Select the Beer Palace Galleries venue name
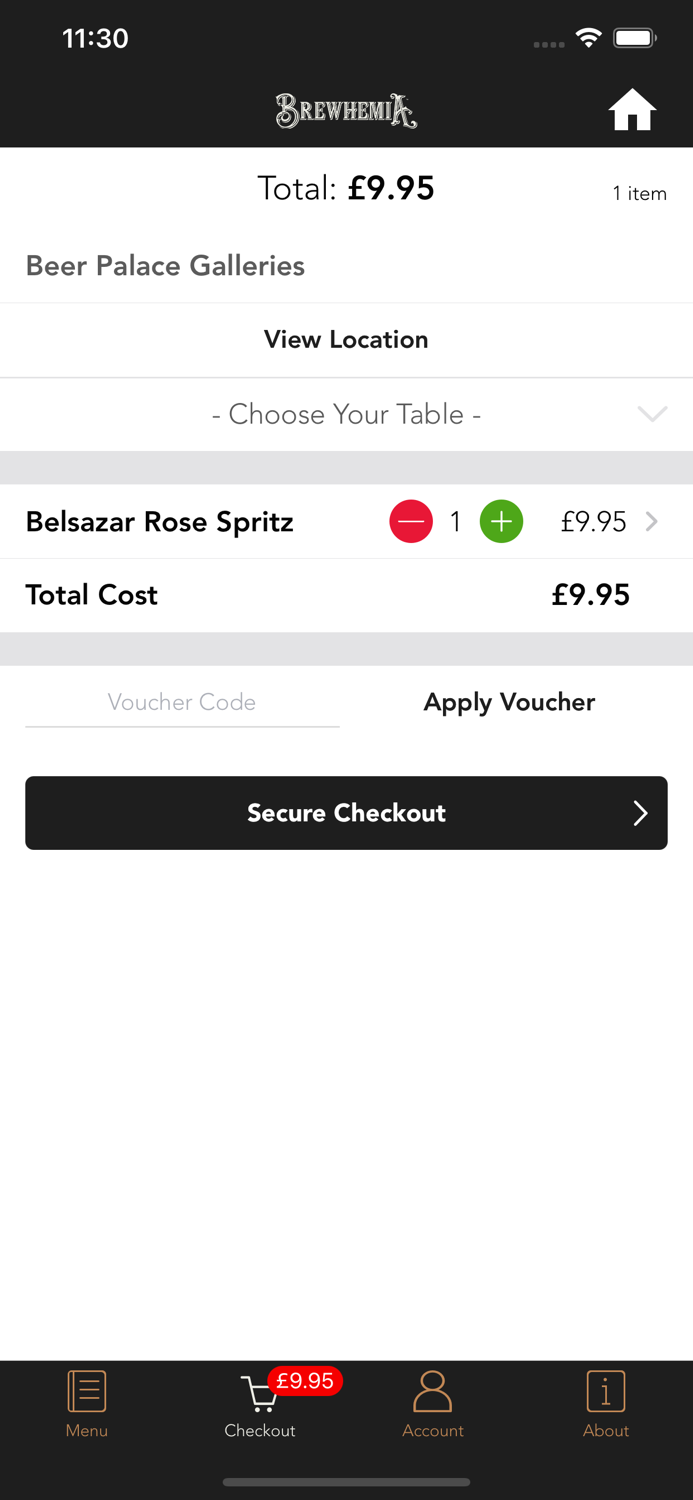The image size is (693, 1500). coord(165,266)
